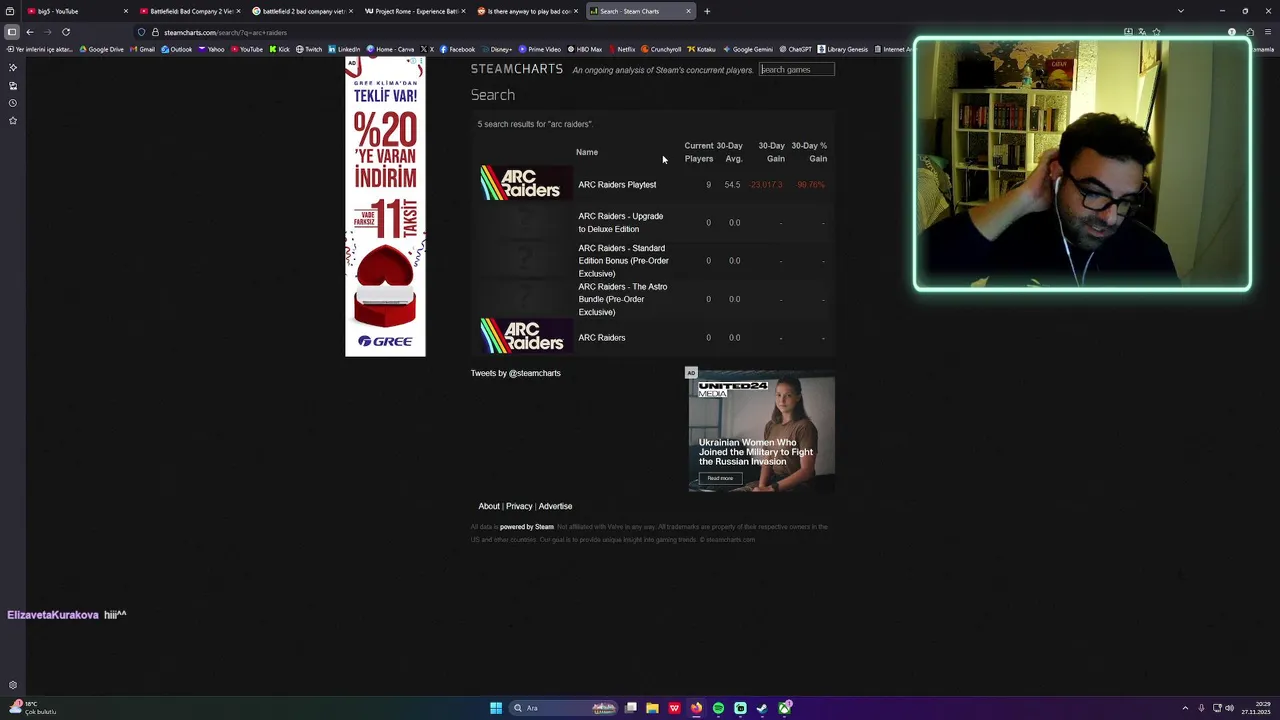Open the ChatGPT bookmark
The width and height of the screenshot is (1280, 720).
tap(795, 49)
